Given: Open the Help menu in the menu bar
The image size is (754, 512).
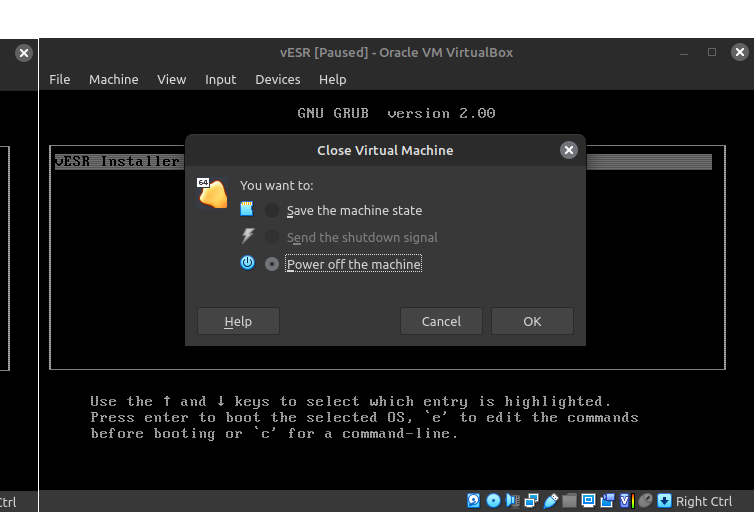Looking at the screenshot, I should tap(332, 79).
